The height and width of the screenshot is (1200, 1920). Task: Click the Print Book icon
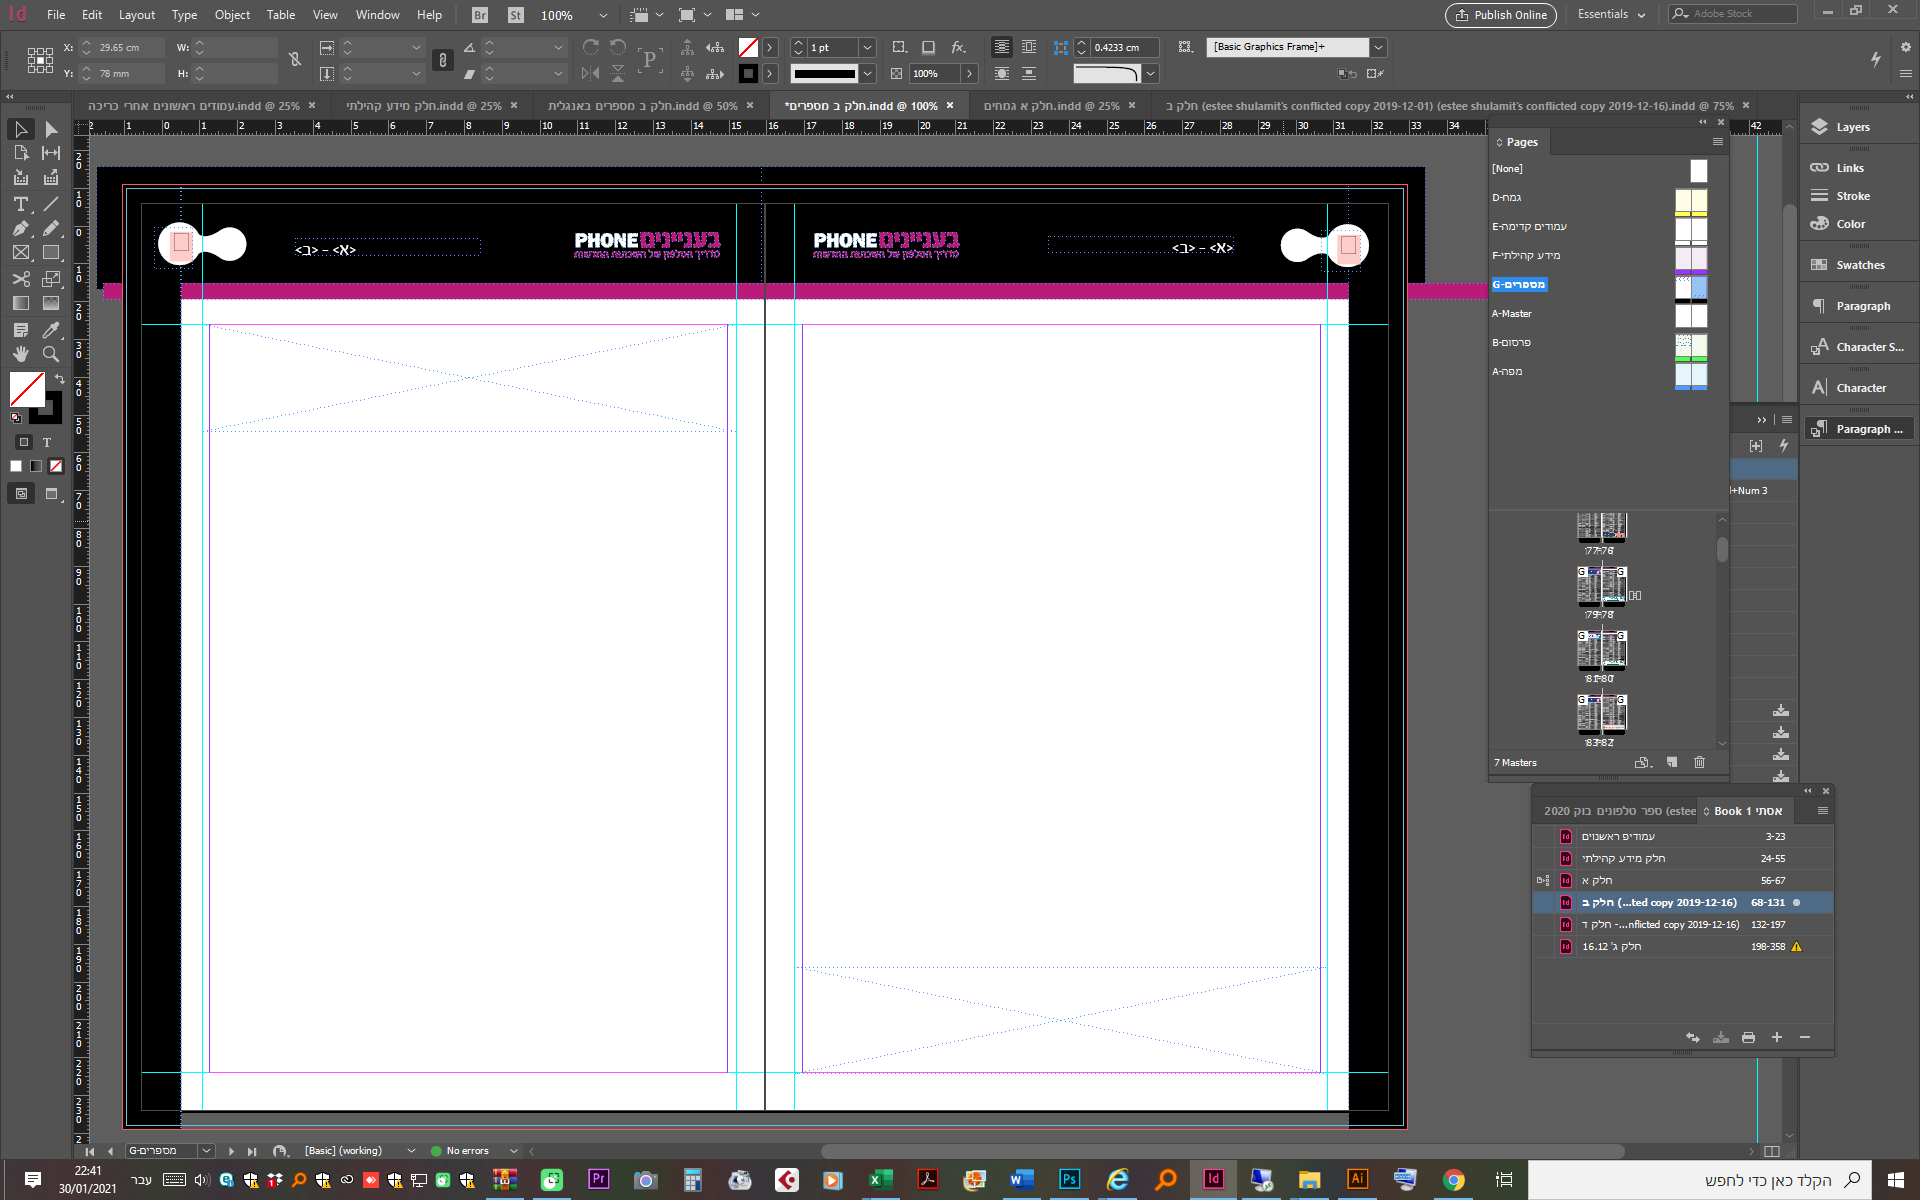point(1748,1037)
